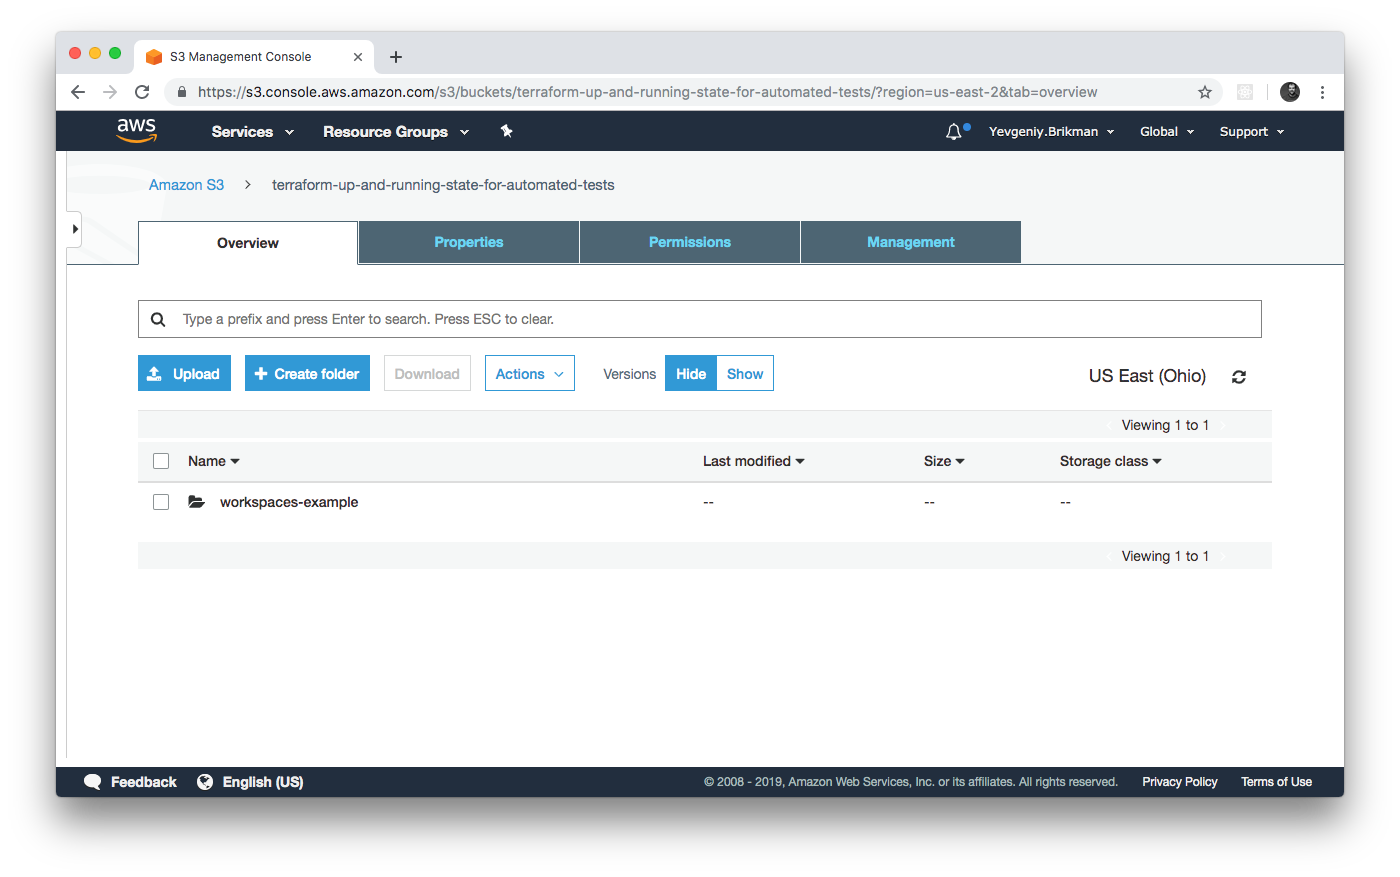Image resolution: width=1400 pixels, height=877 pixels.
Task: Open the Management tab
Action: 910,241
